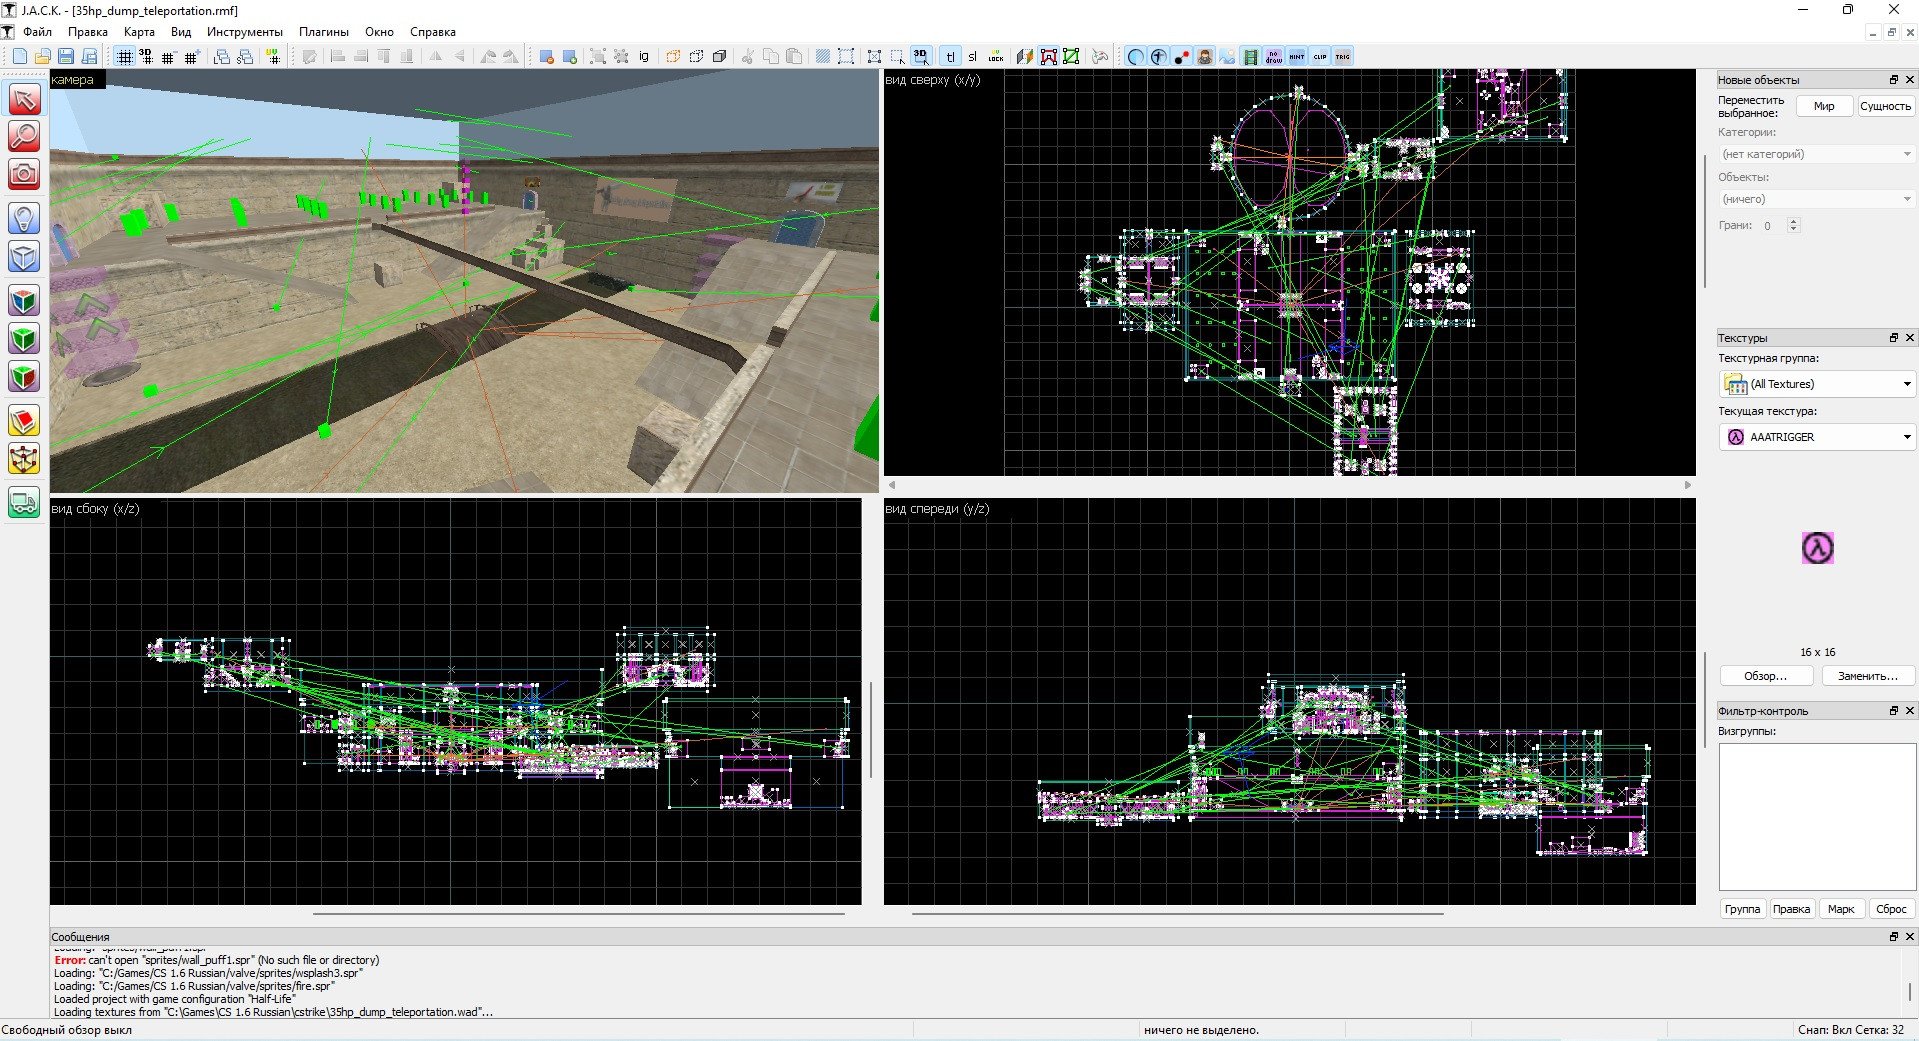Click the truck icon in left toolbar
This screenshot has width=1919, height=1041.
pos(24,502)
